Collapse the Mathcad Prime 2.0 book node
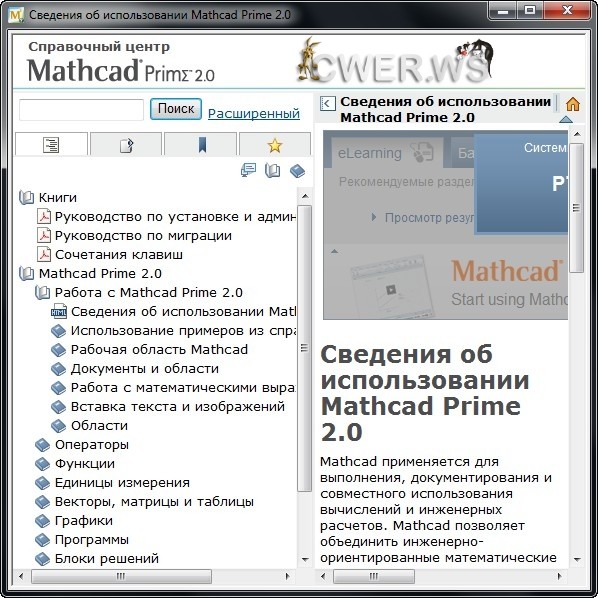The image size is (598, 598). 26,273
